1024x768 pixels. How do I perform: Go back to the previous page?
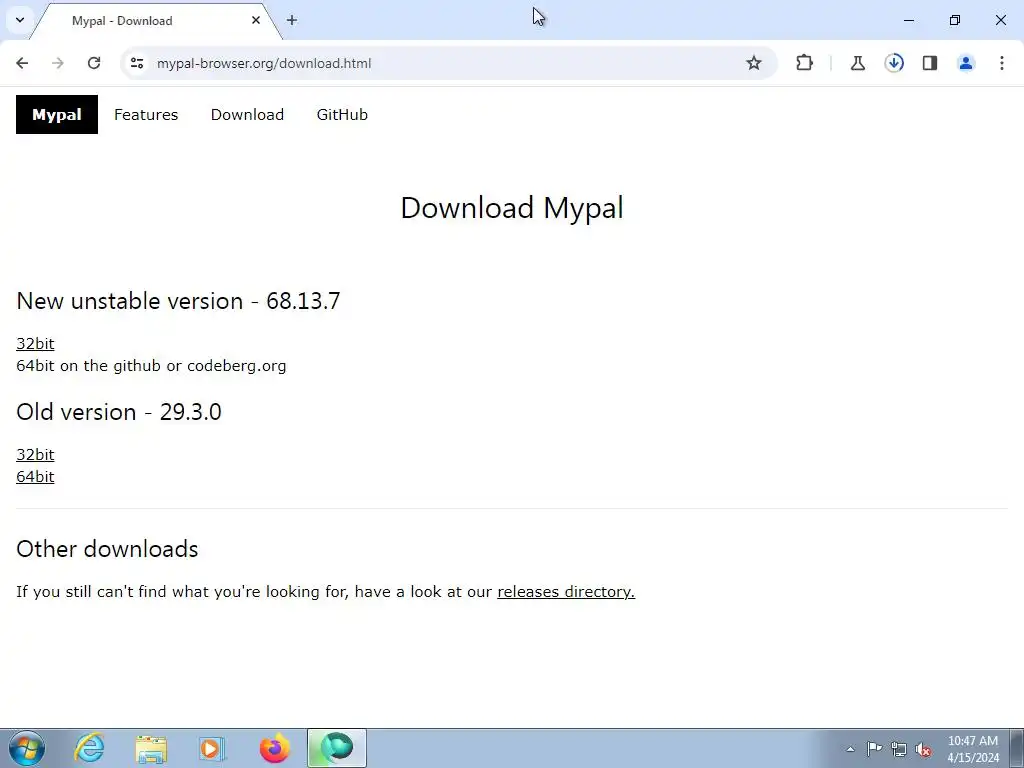pyautogui.click(x=22, y=63)
